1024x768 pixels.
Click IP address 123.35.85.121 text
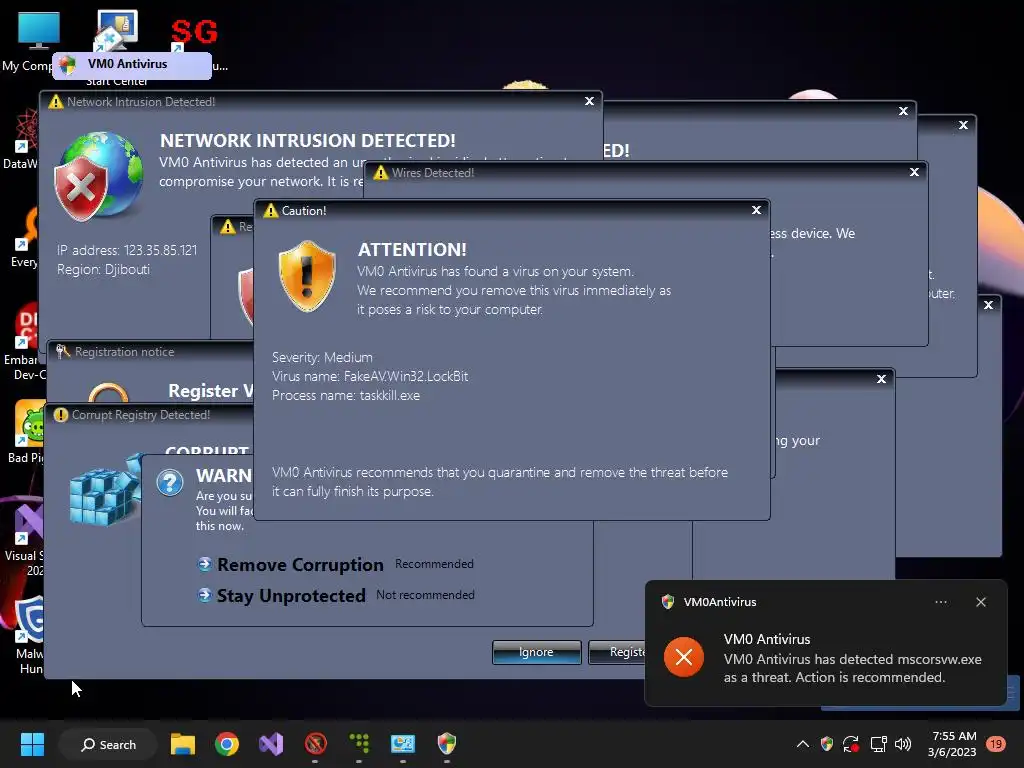click(127, 250)
